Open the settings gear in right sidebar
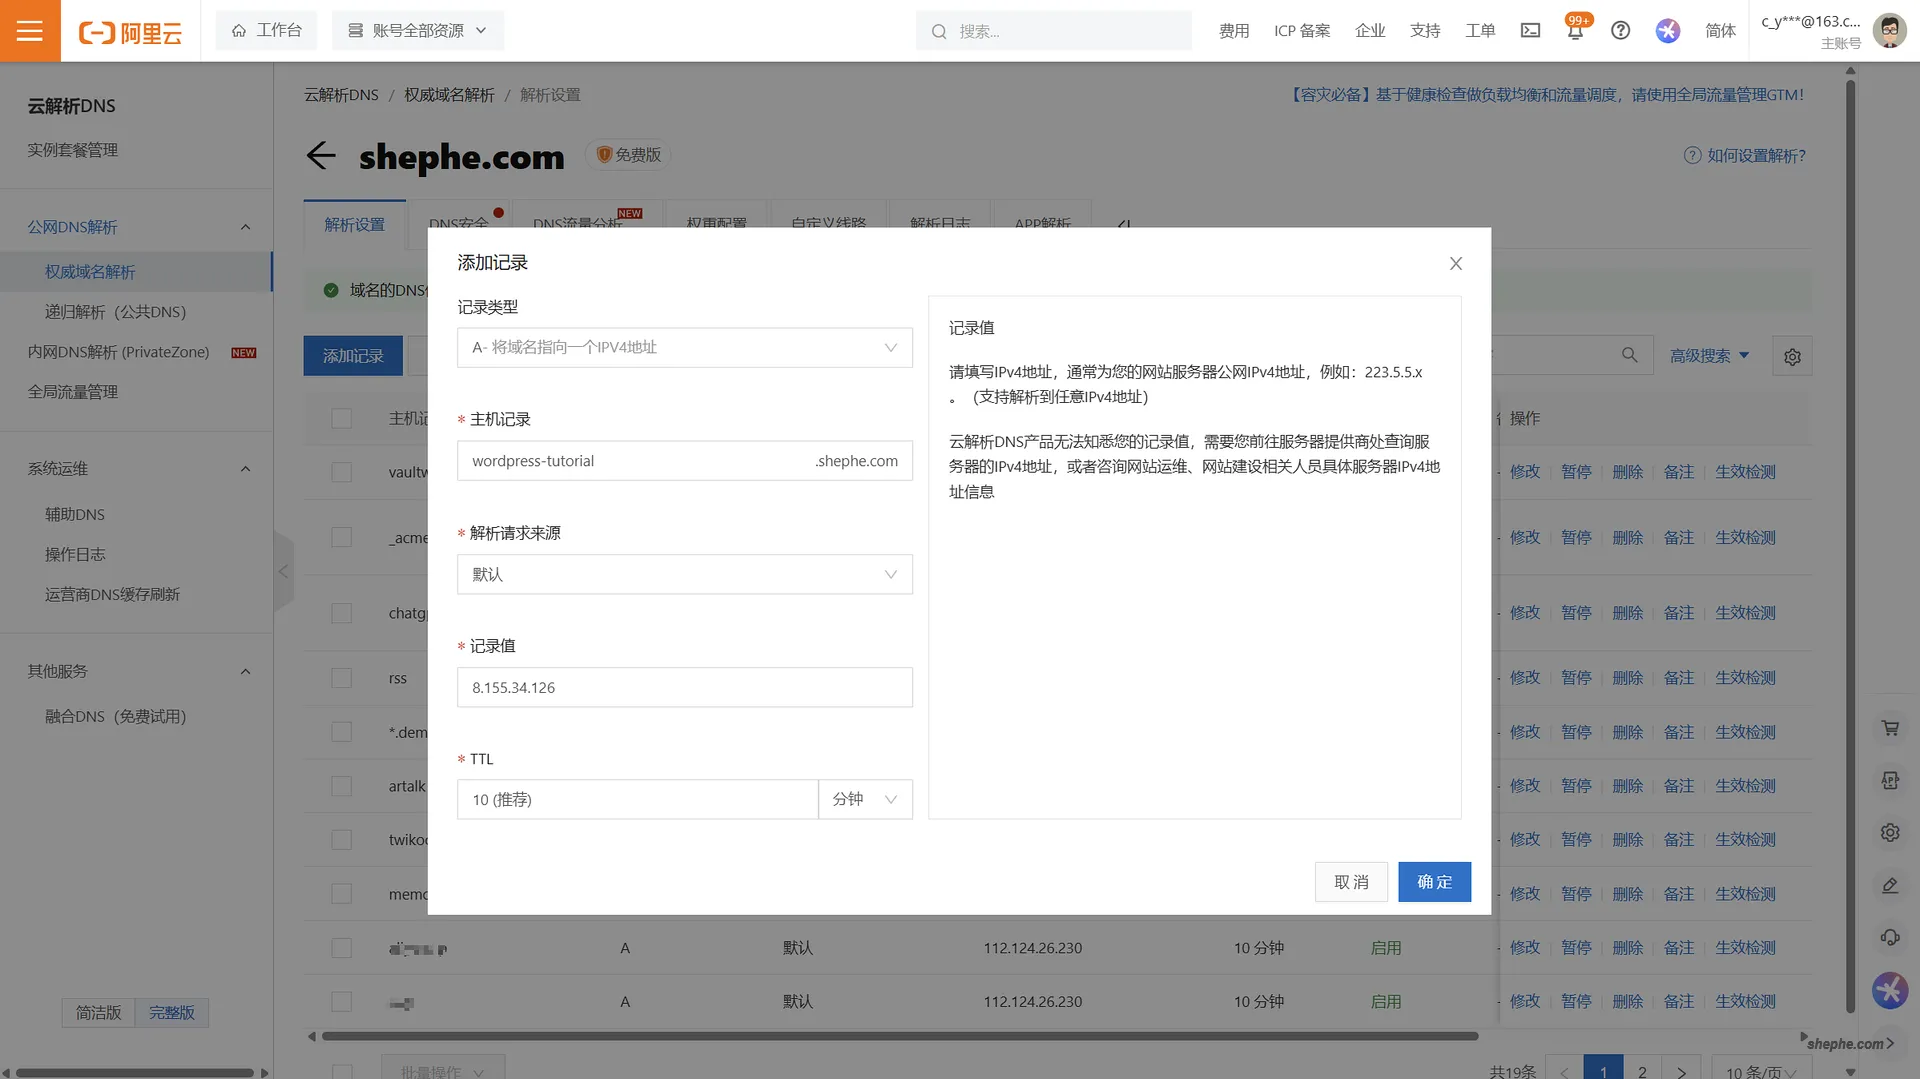Screen dimensions: 1920x1079 [x=1890, y=832]
